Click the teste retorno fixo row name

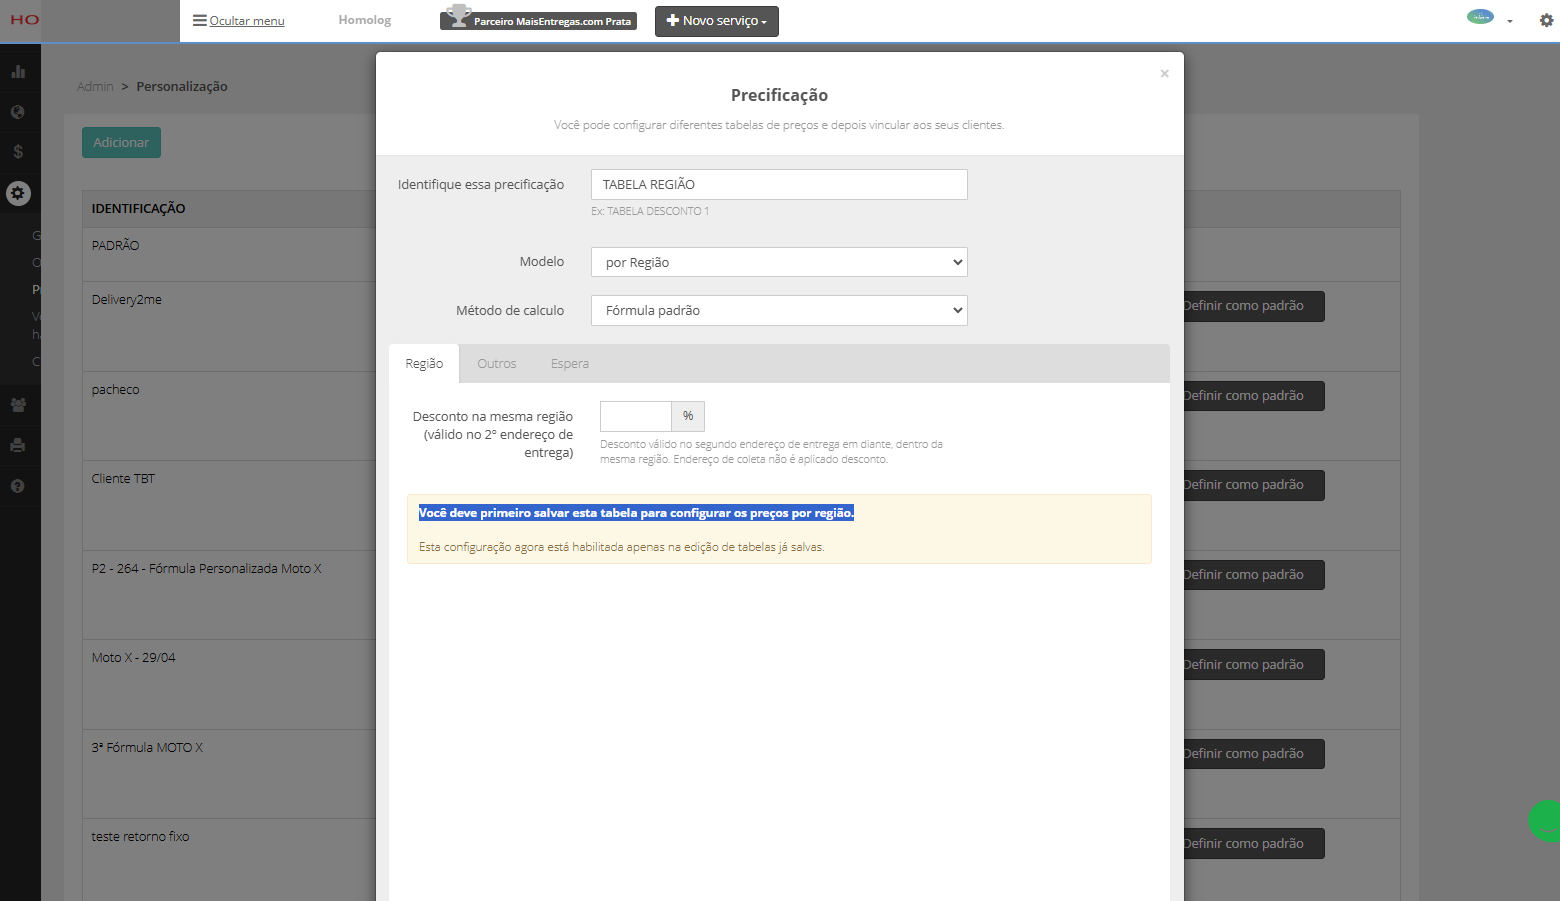141,837
